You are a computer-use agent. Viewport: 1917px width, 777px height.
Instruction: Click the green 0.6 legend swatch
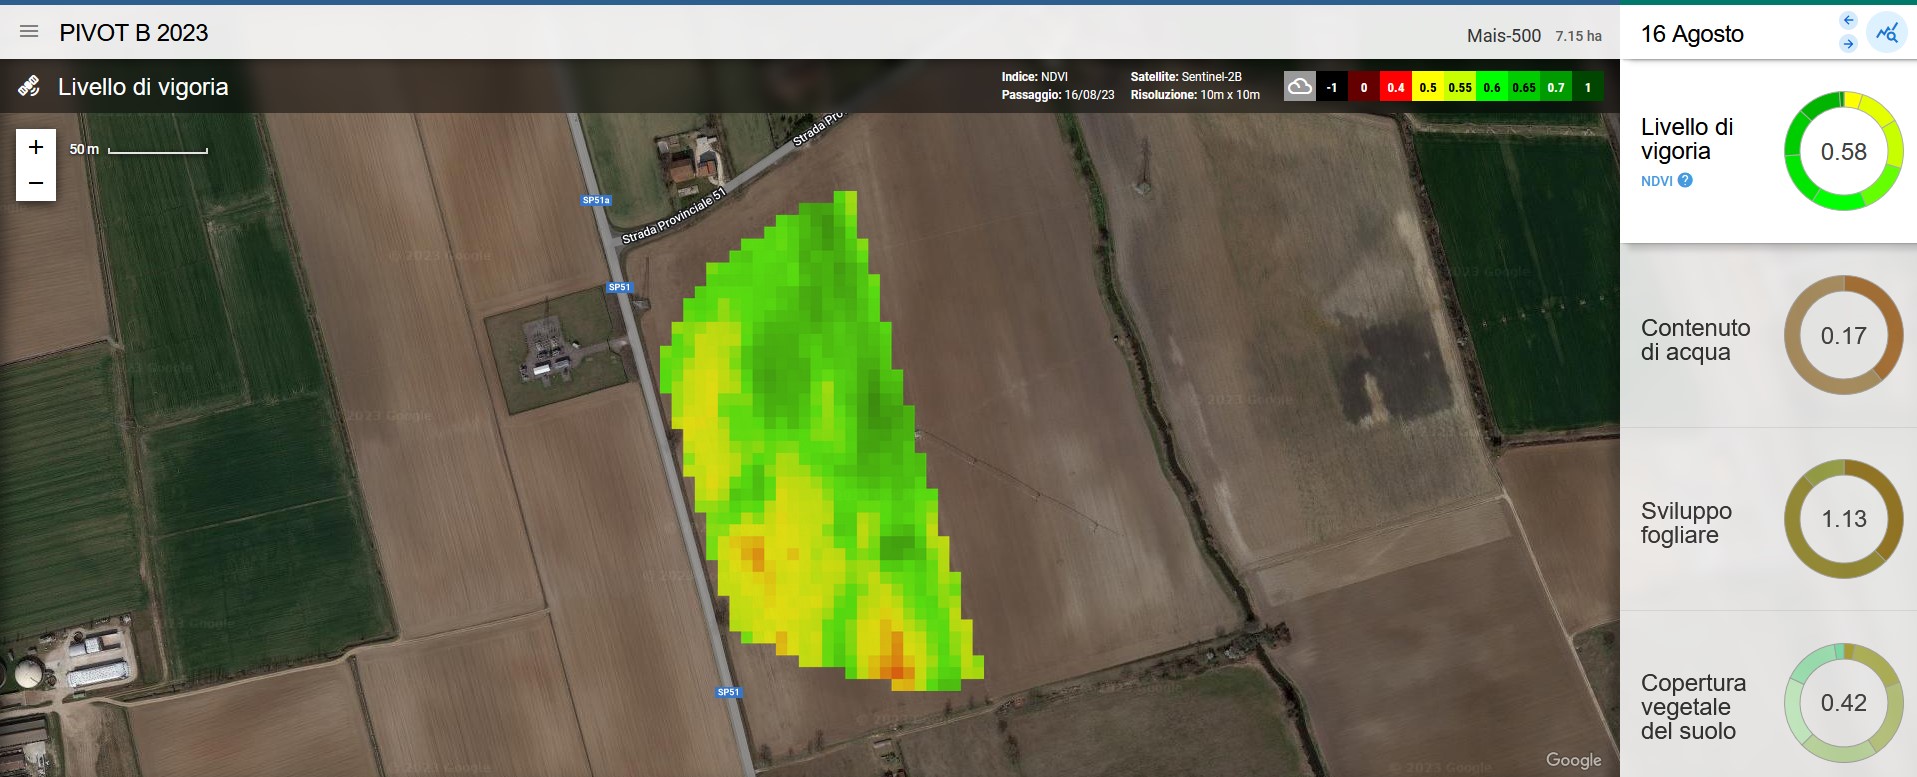1491,87
